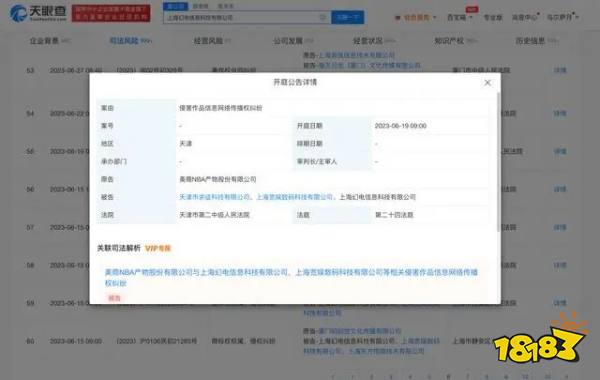Select the 查公司 search tab
This screenshot has width=600, height=380.
pyautogui.click(x=175, y=6)
